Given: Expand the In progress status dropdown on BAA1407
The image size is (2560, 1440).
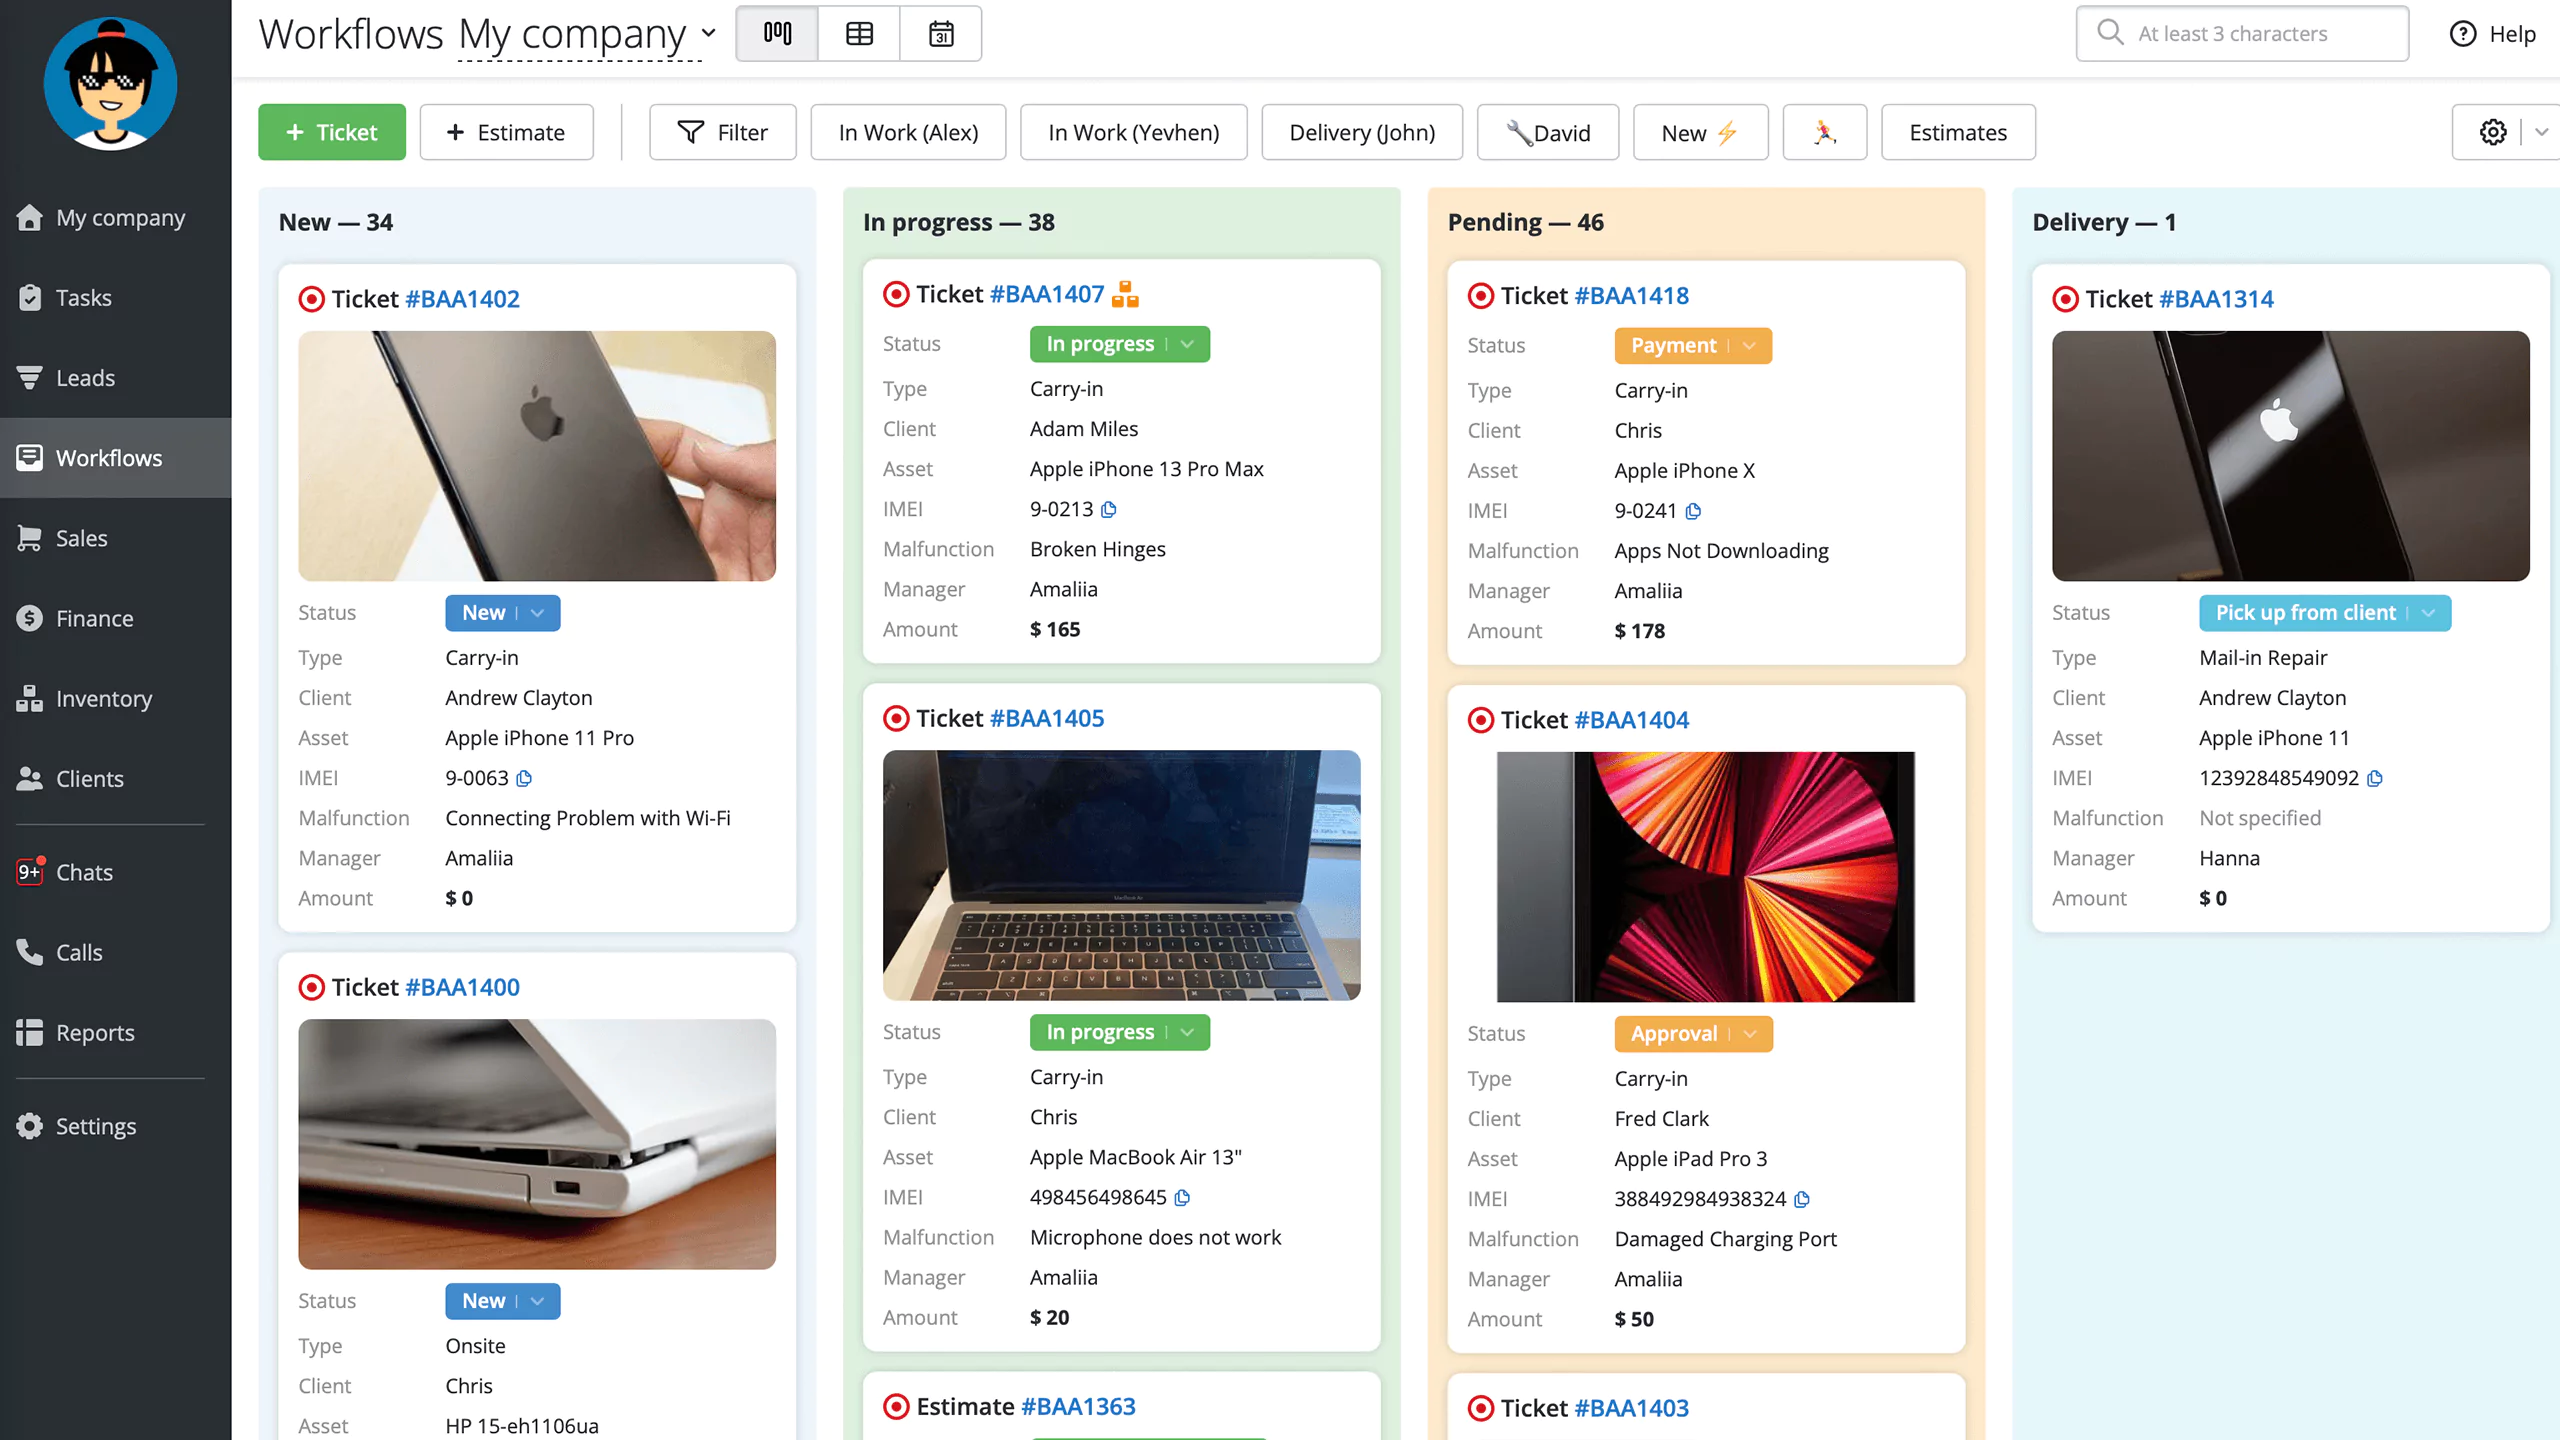Looking at the screenshot, I should point(1189,345).
